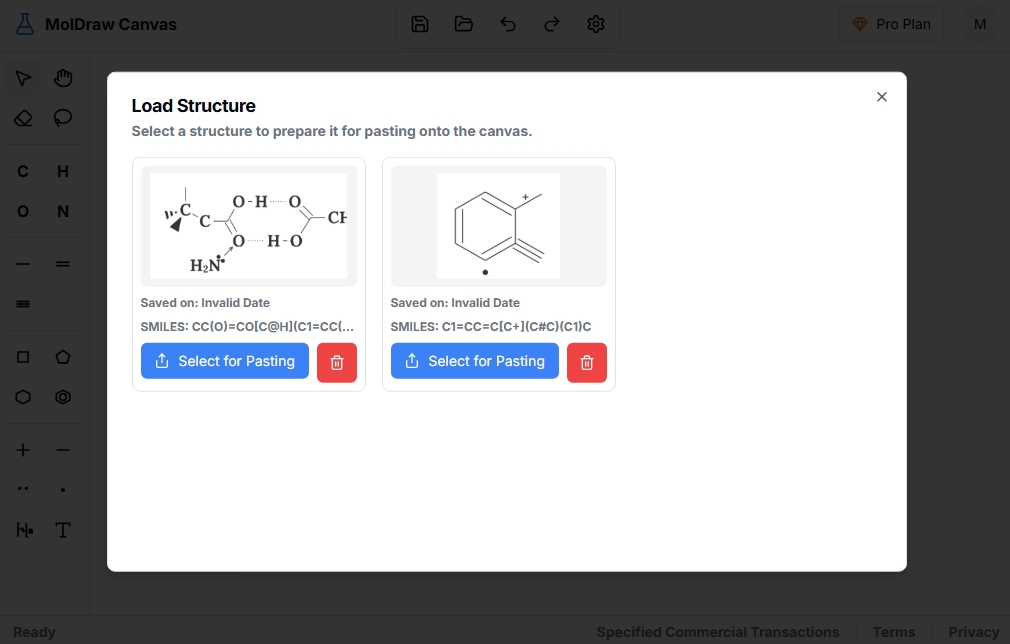Choose the text tool
Image resolution: width=1010 pixels, height=644 pixels.
pyautogui.click(x=63, y=530)
